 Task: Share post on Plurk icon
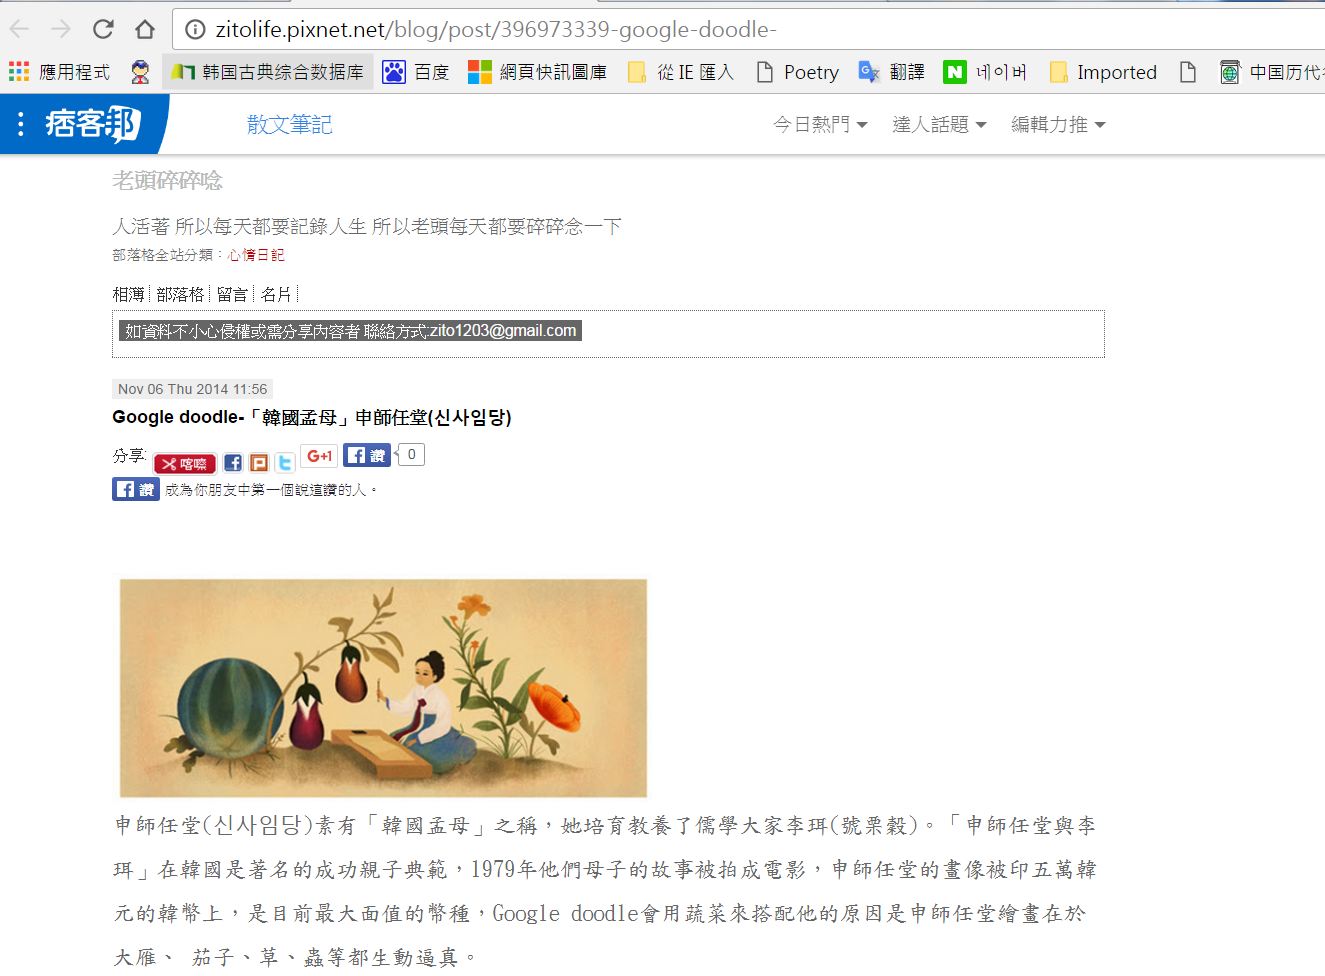point(259,463)
